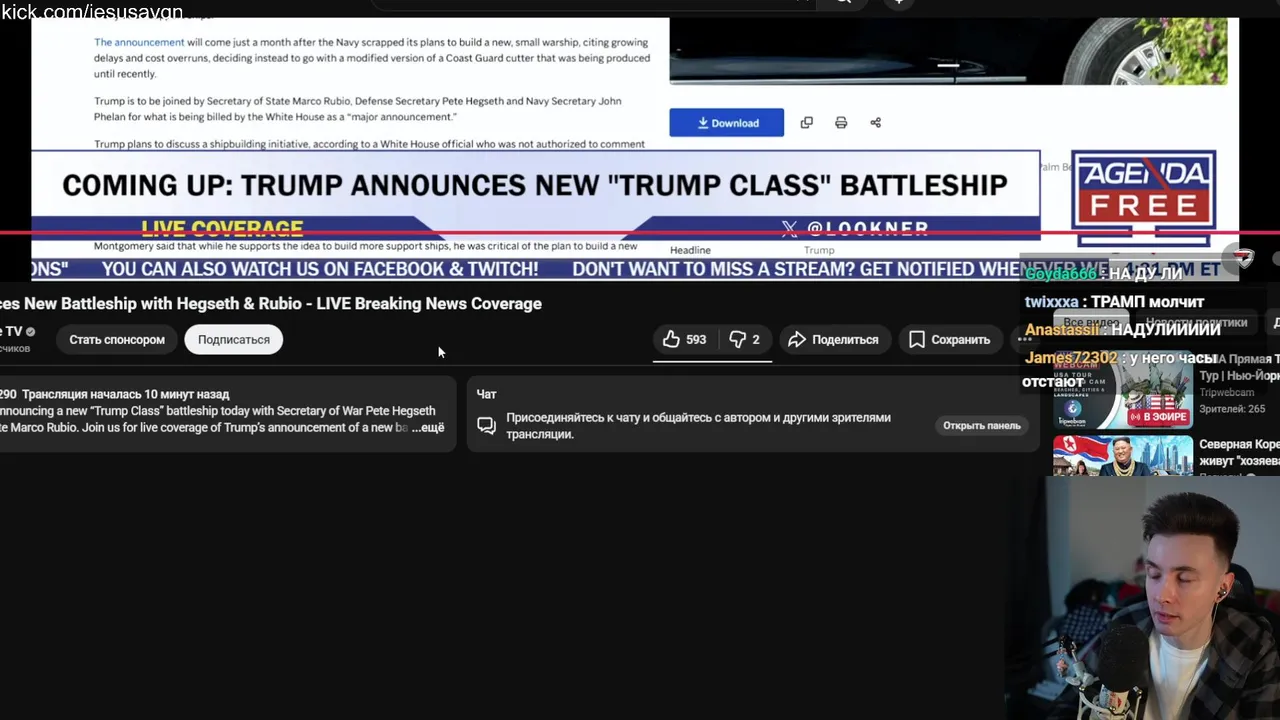Click the verified checkmark beside channel name
Screen dimensions: 1280x720
[30, 332]
